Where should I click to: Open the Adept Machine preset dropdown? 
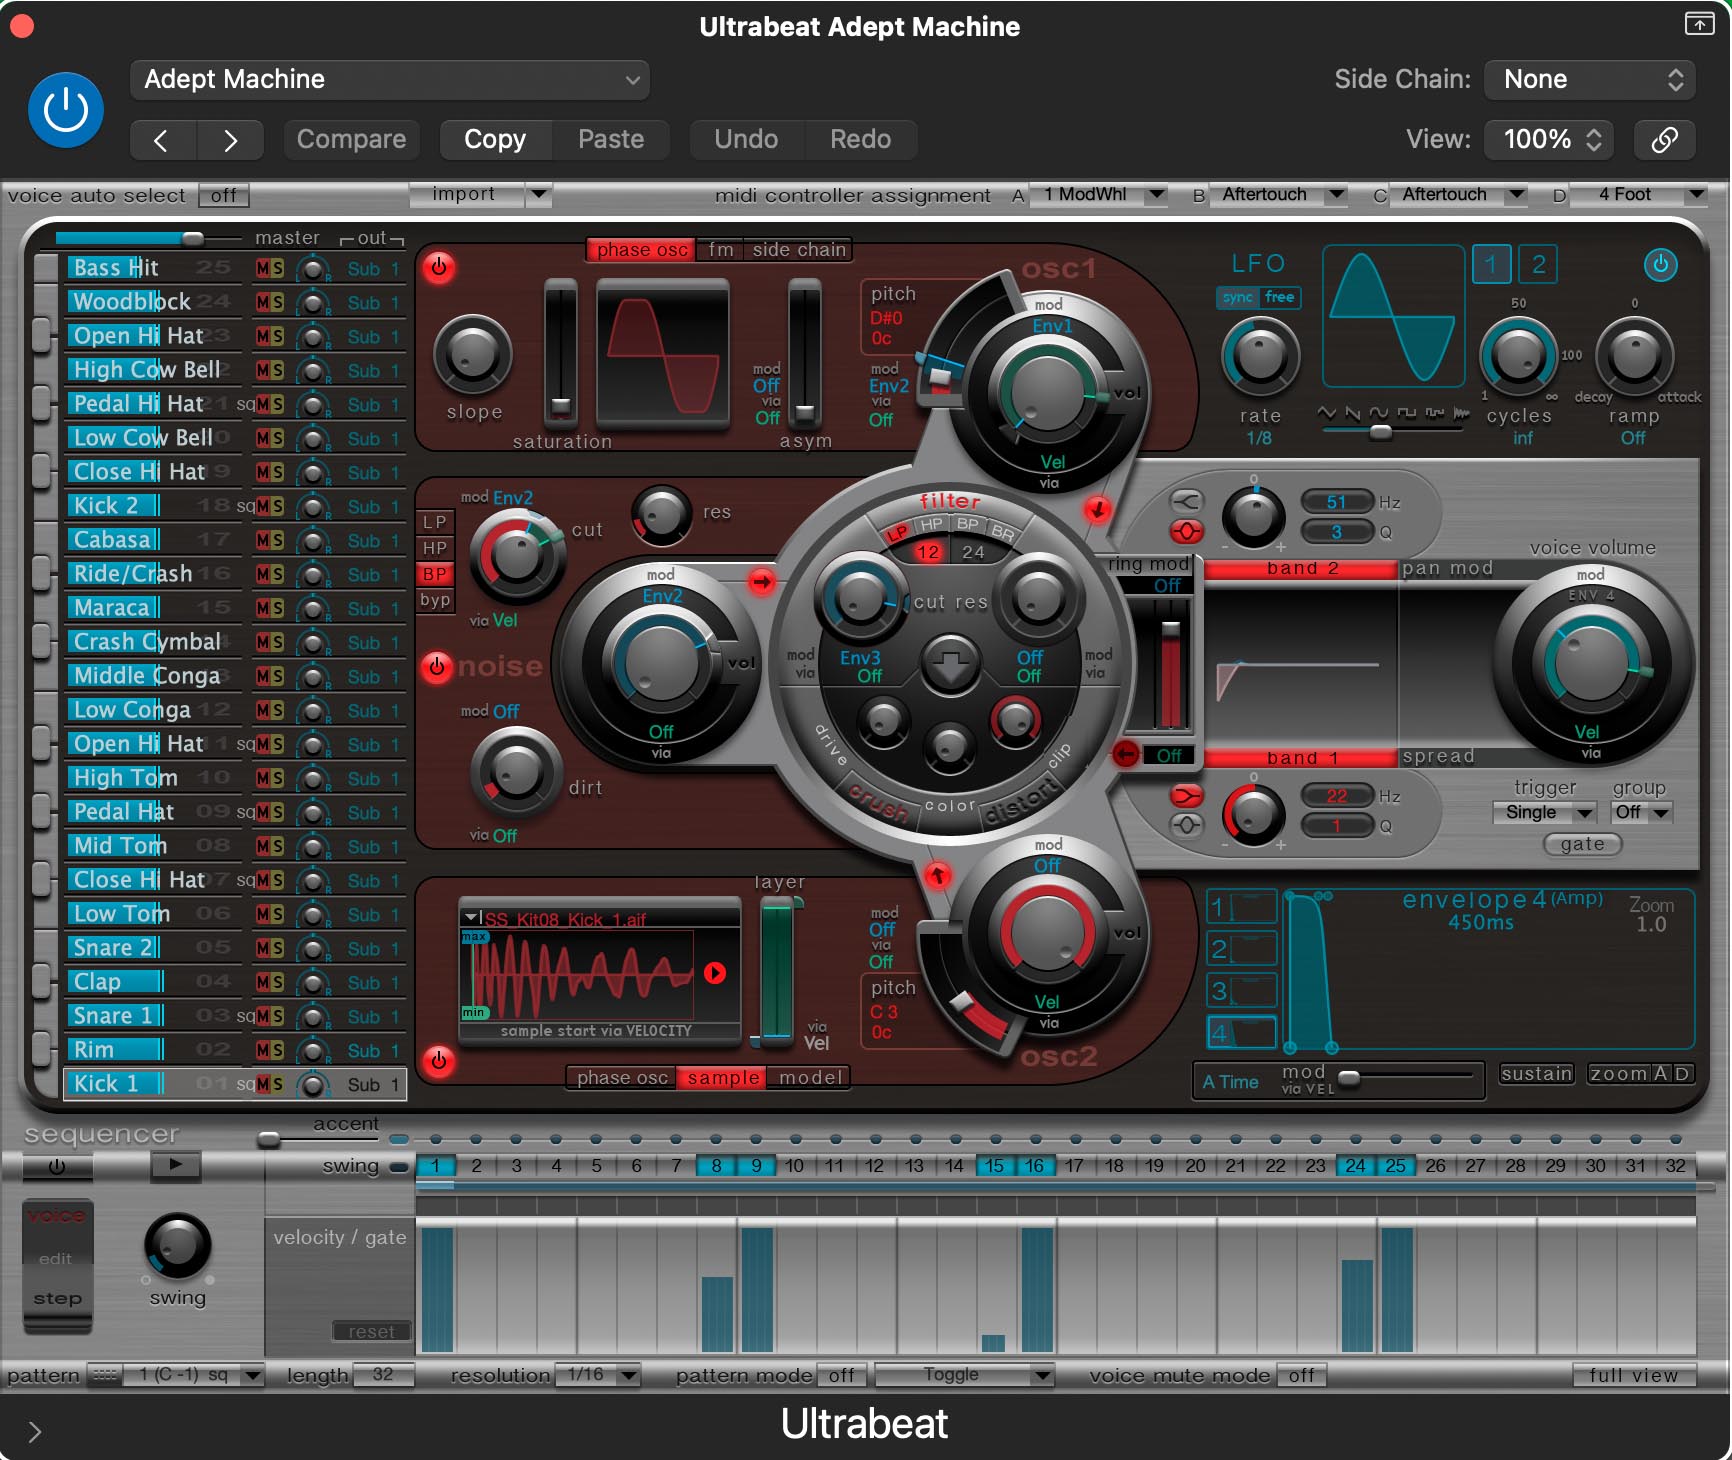(x=390, y=80)
